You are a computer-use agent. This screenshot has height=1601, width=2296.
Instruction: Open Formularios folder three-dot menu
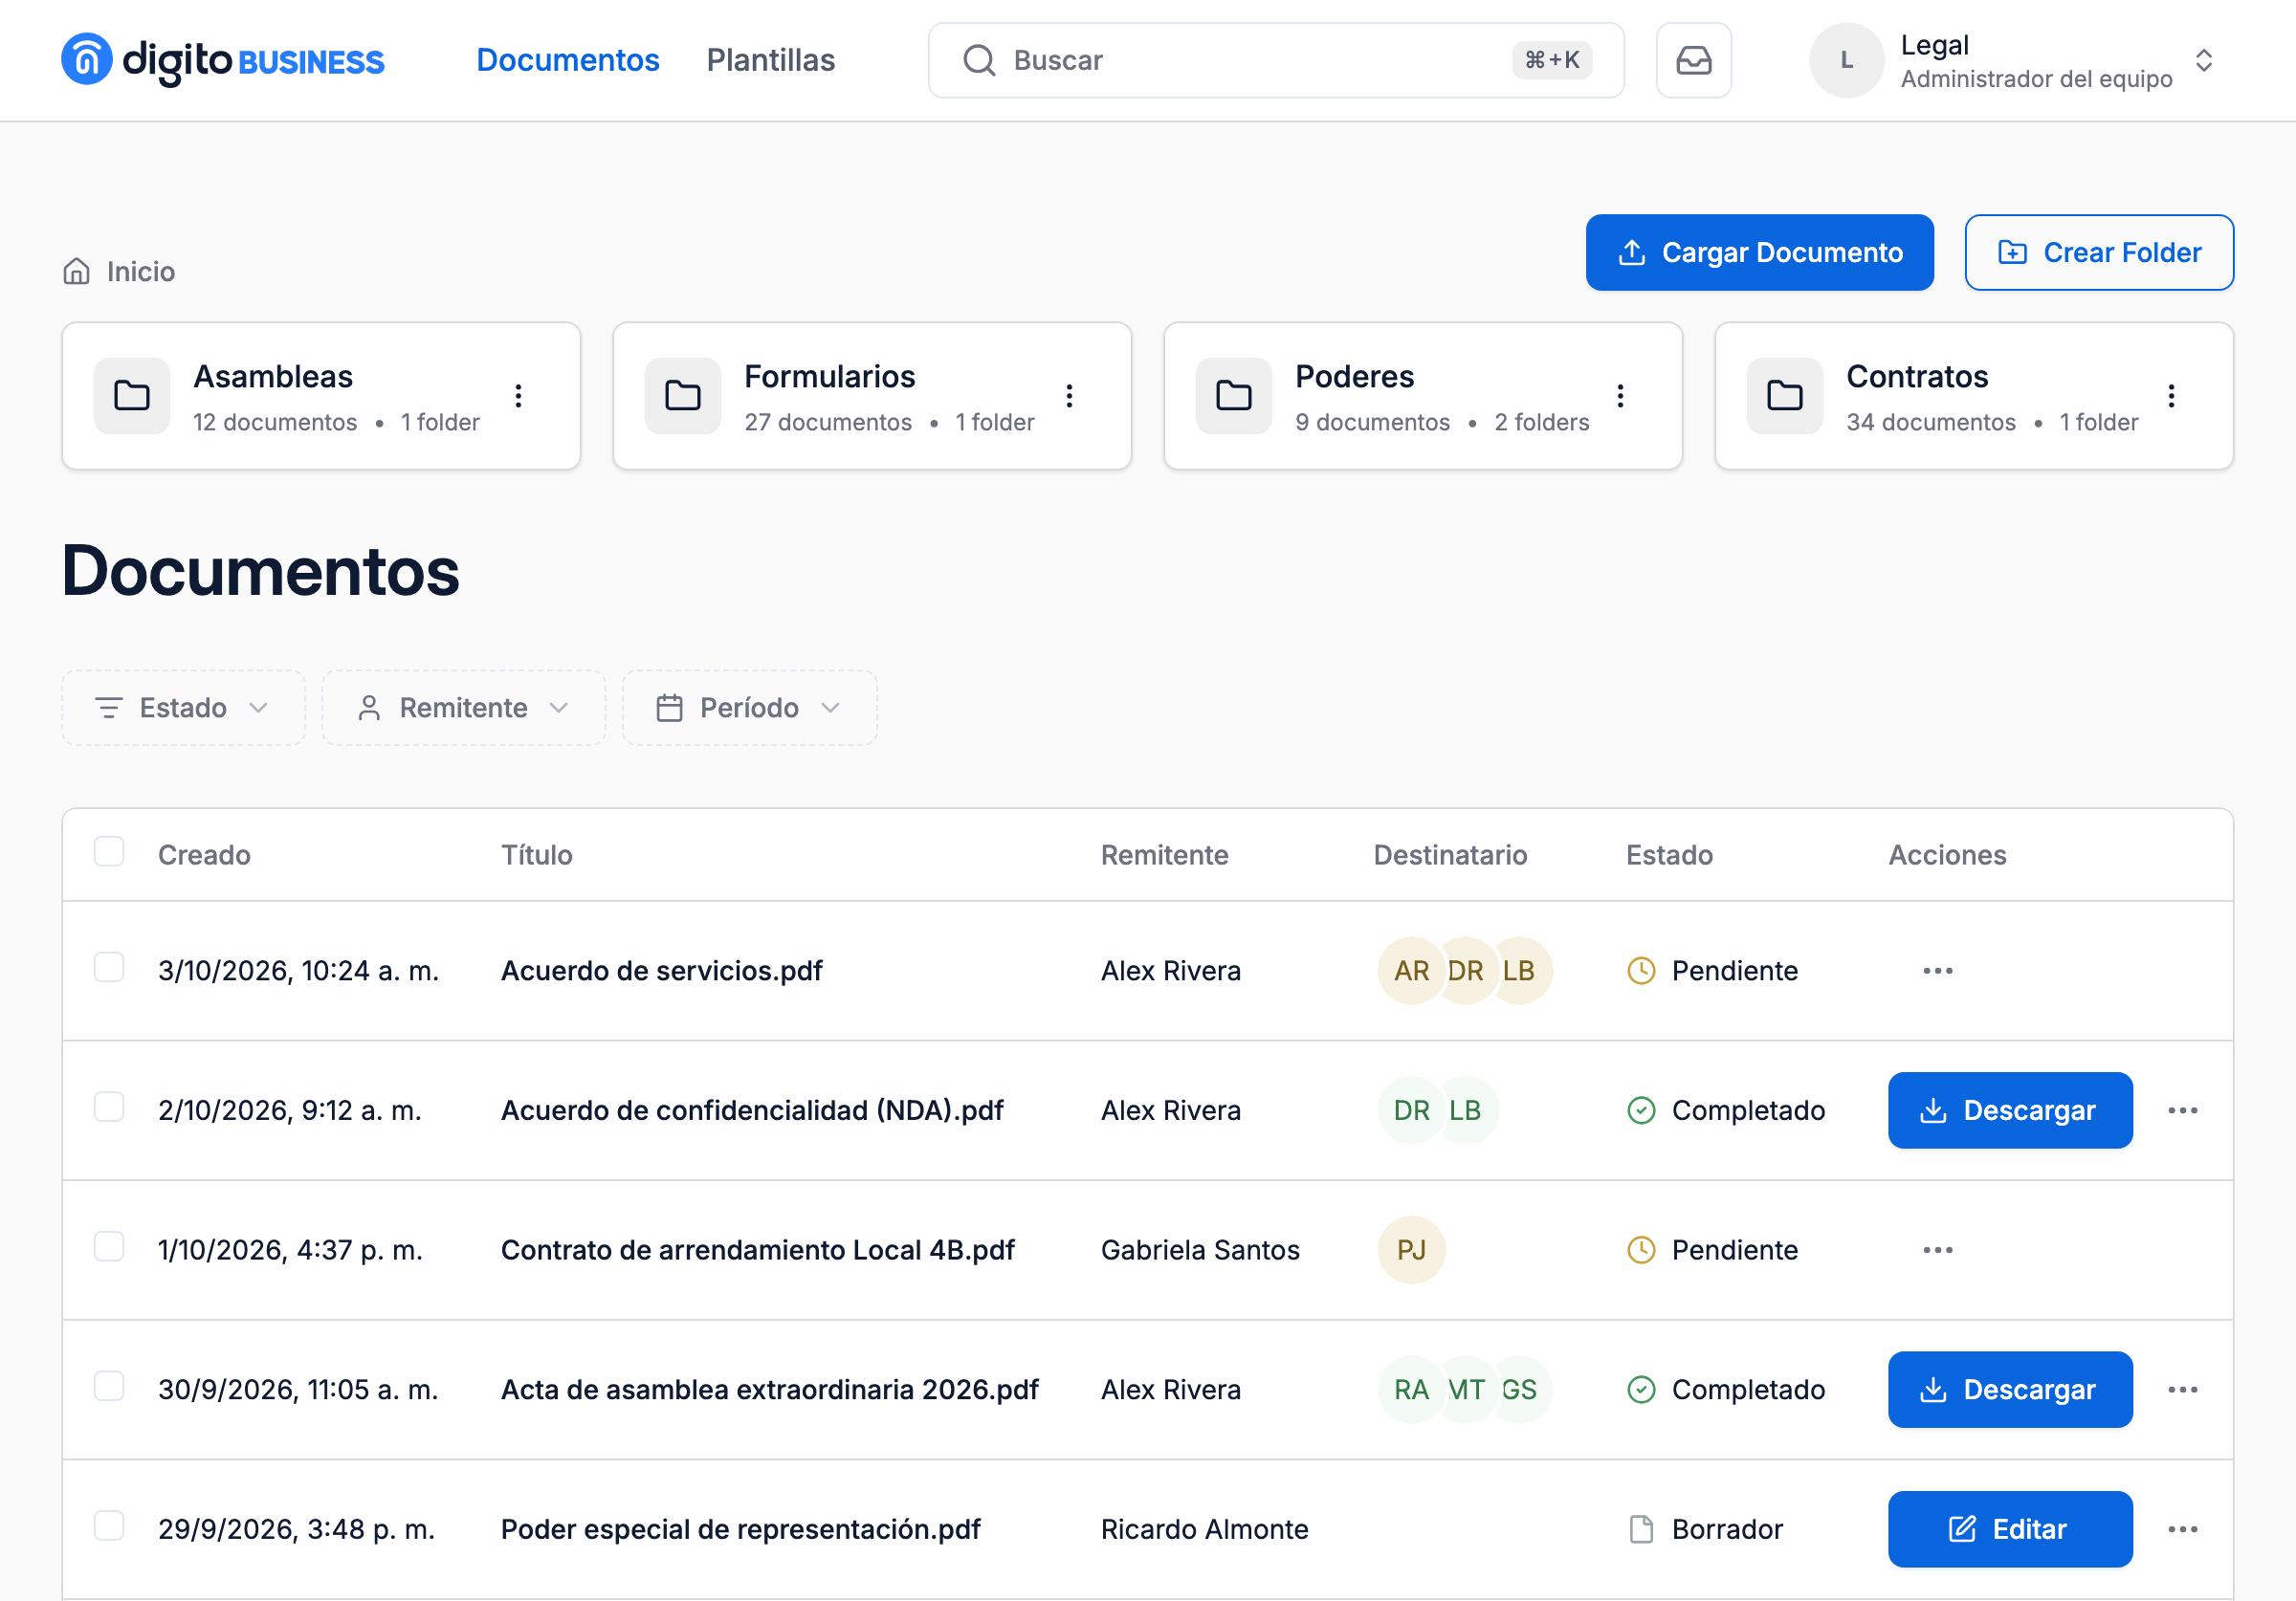coord(1069,396)
